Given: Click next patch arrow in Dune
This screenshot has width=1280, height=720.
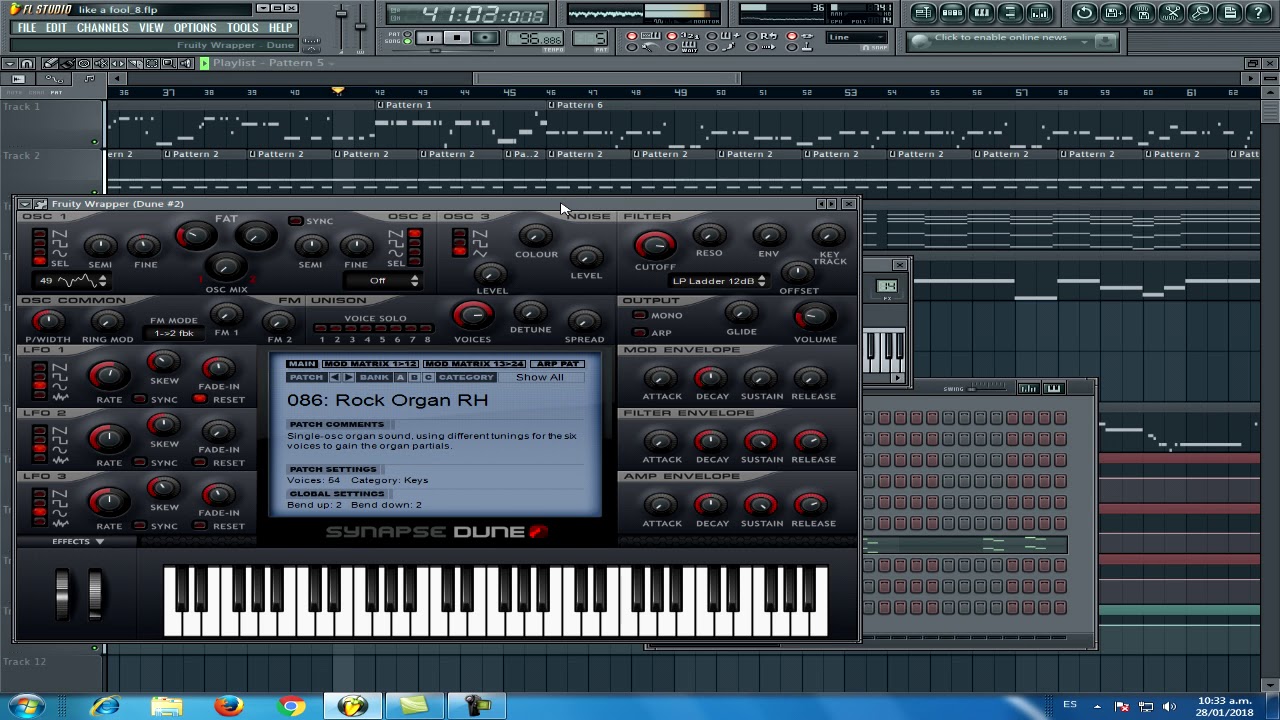Looking at the screenshot, I should [348, 377].
